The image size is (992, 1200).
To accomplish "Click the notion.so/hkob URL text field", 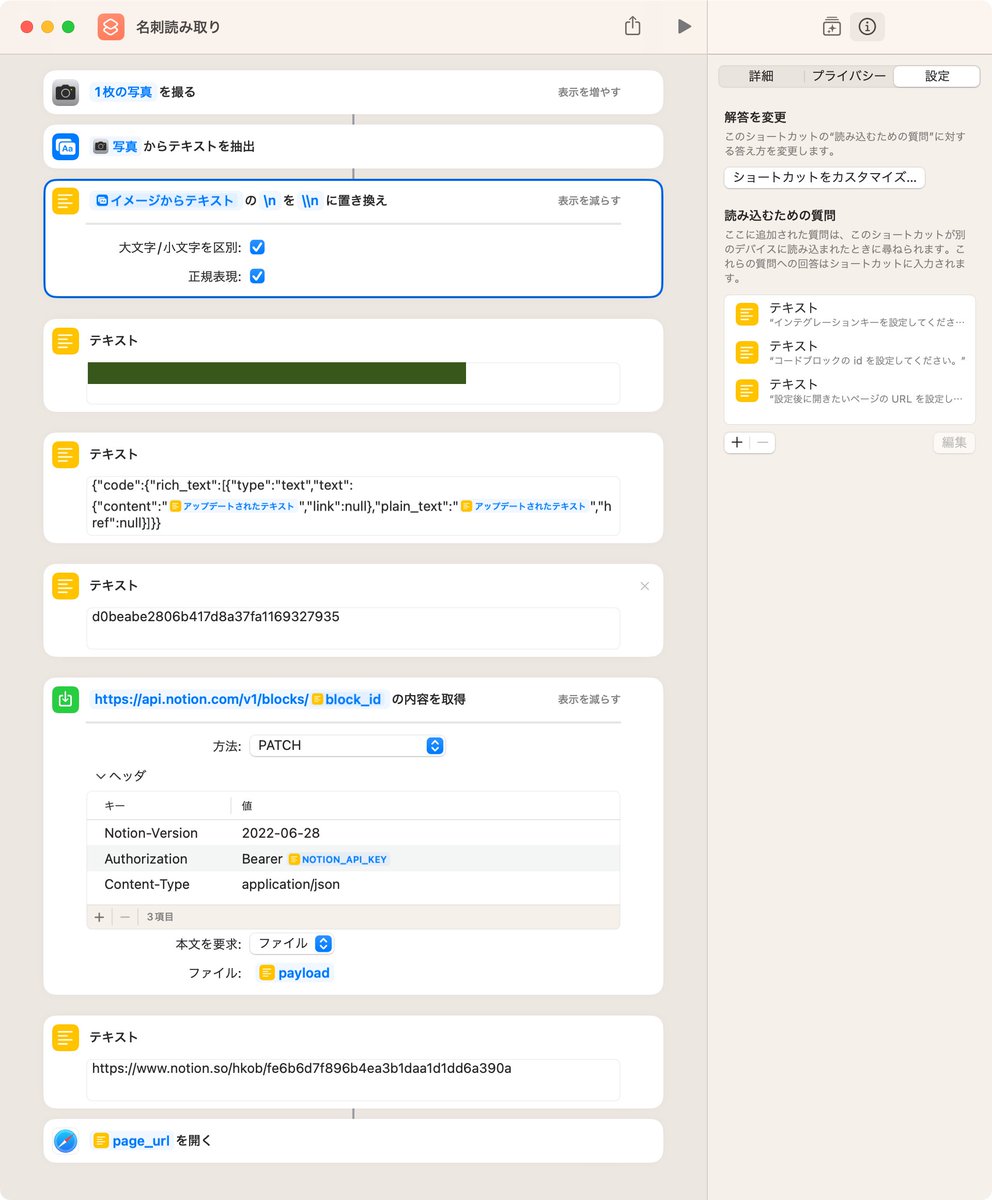I will click(x=353, y=1079).
